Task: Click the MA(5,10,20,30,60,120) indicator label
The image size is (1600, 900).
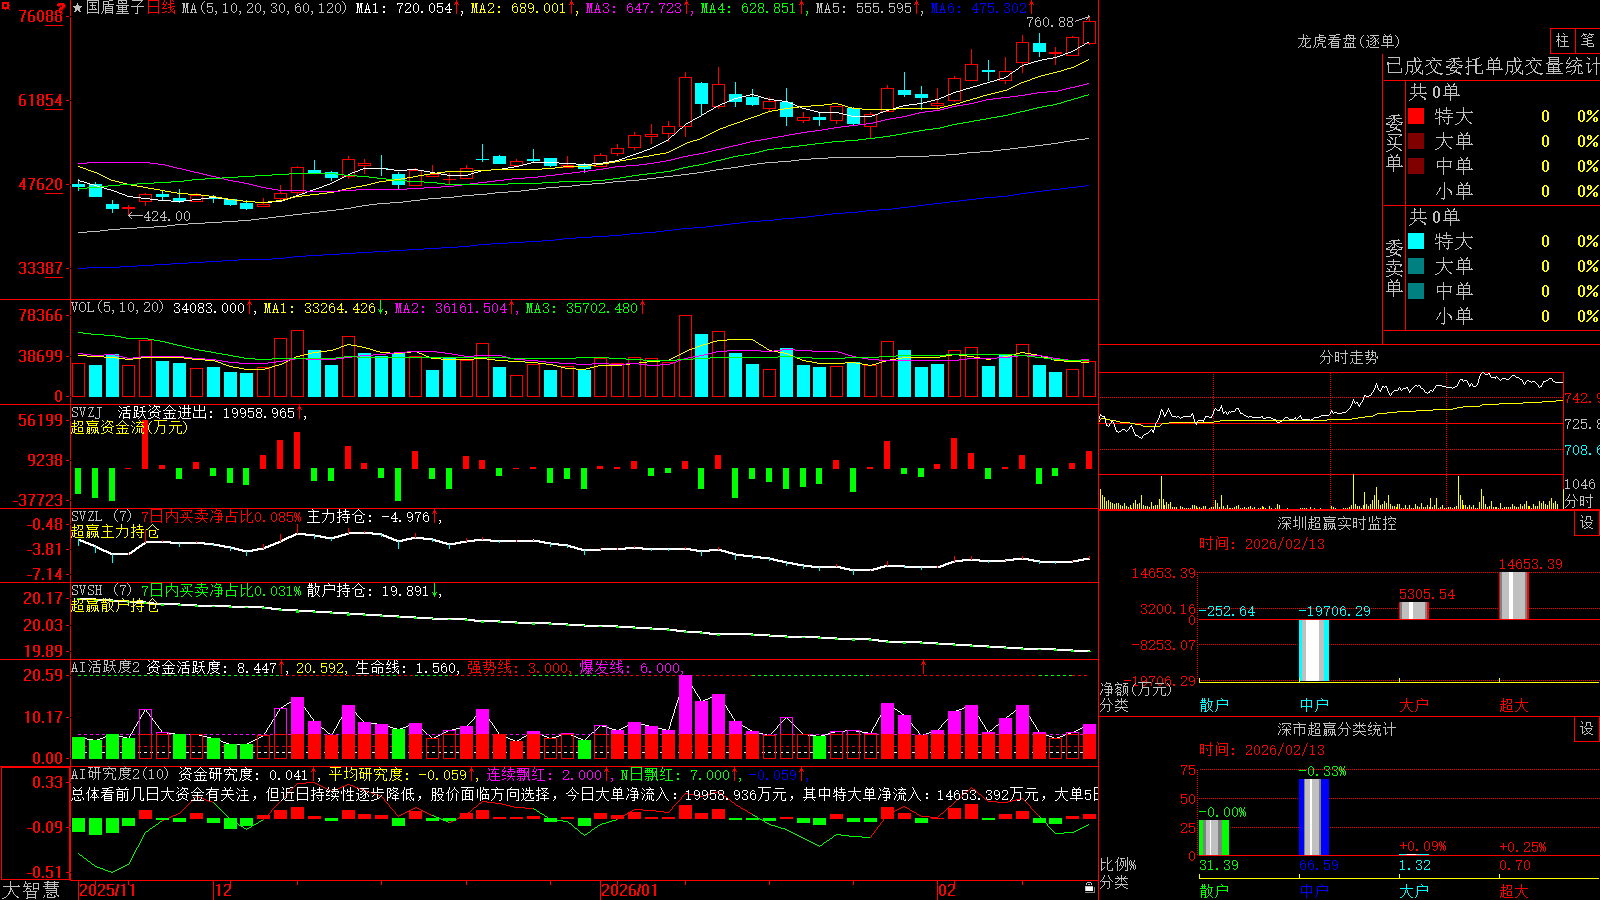Action: pos(264,8)
